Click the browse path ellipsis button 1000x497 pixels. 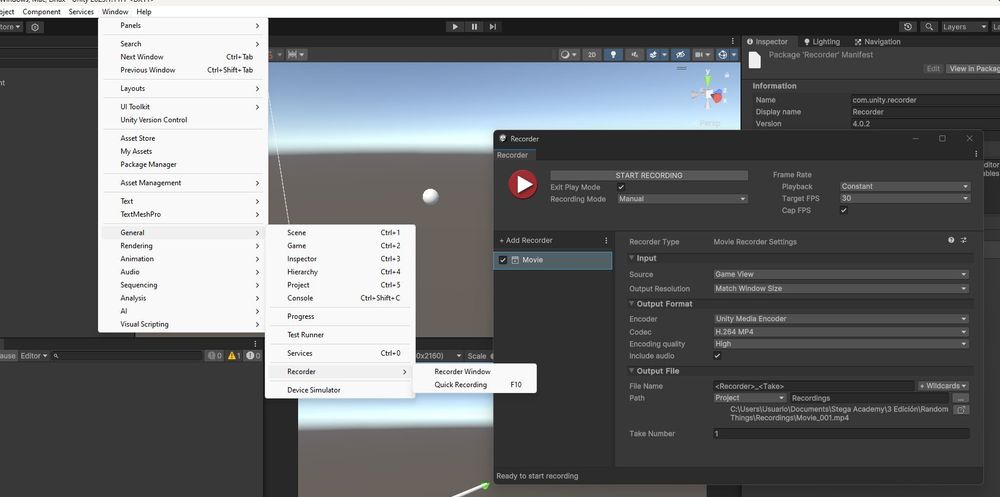click(x=960, y=398)
